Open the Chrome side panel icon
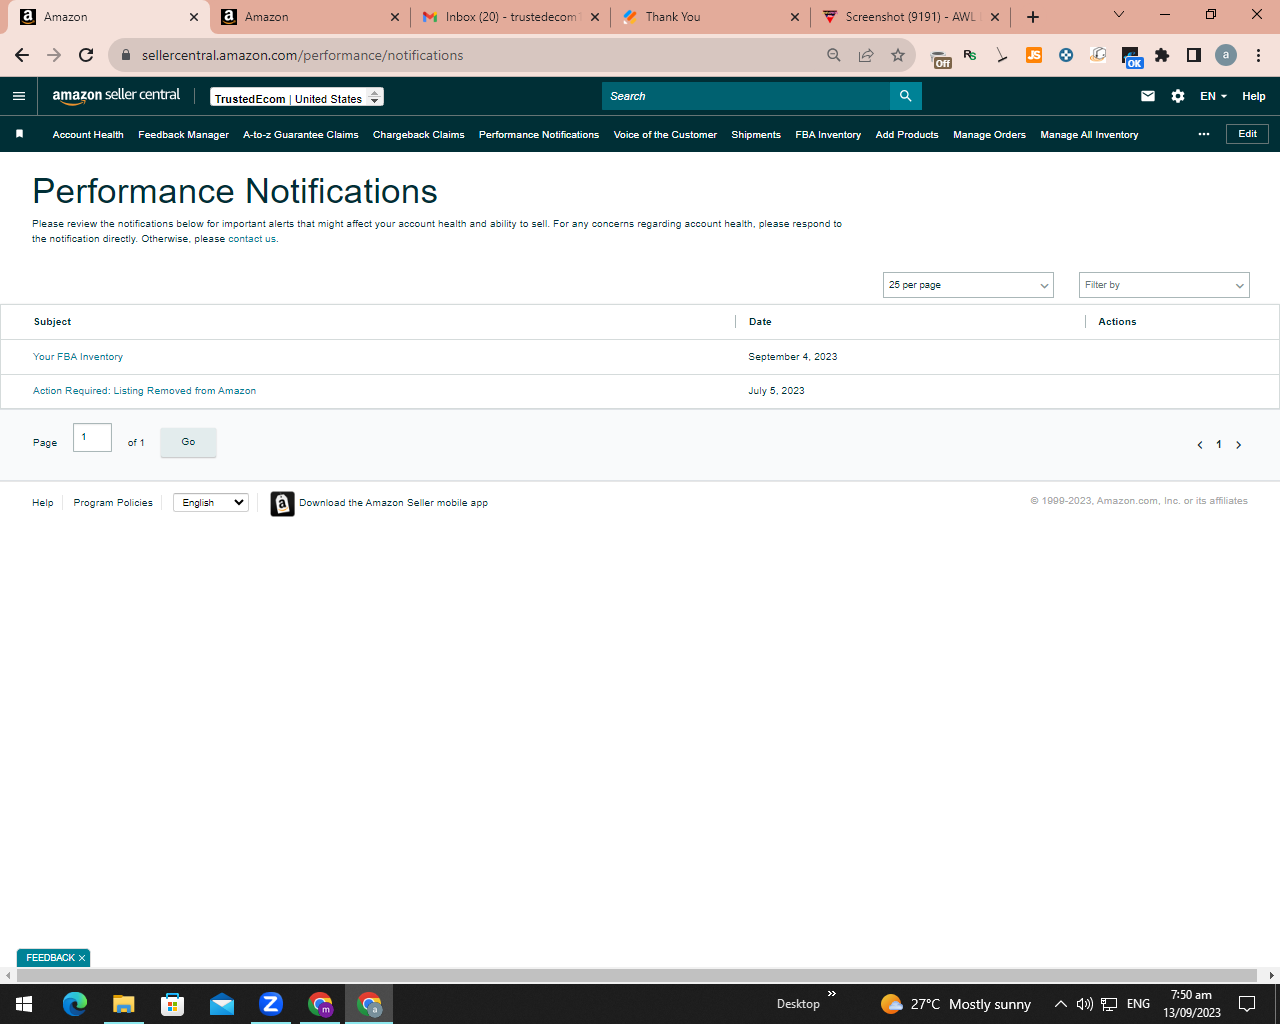 click(1194, 55)
